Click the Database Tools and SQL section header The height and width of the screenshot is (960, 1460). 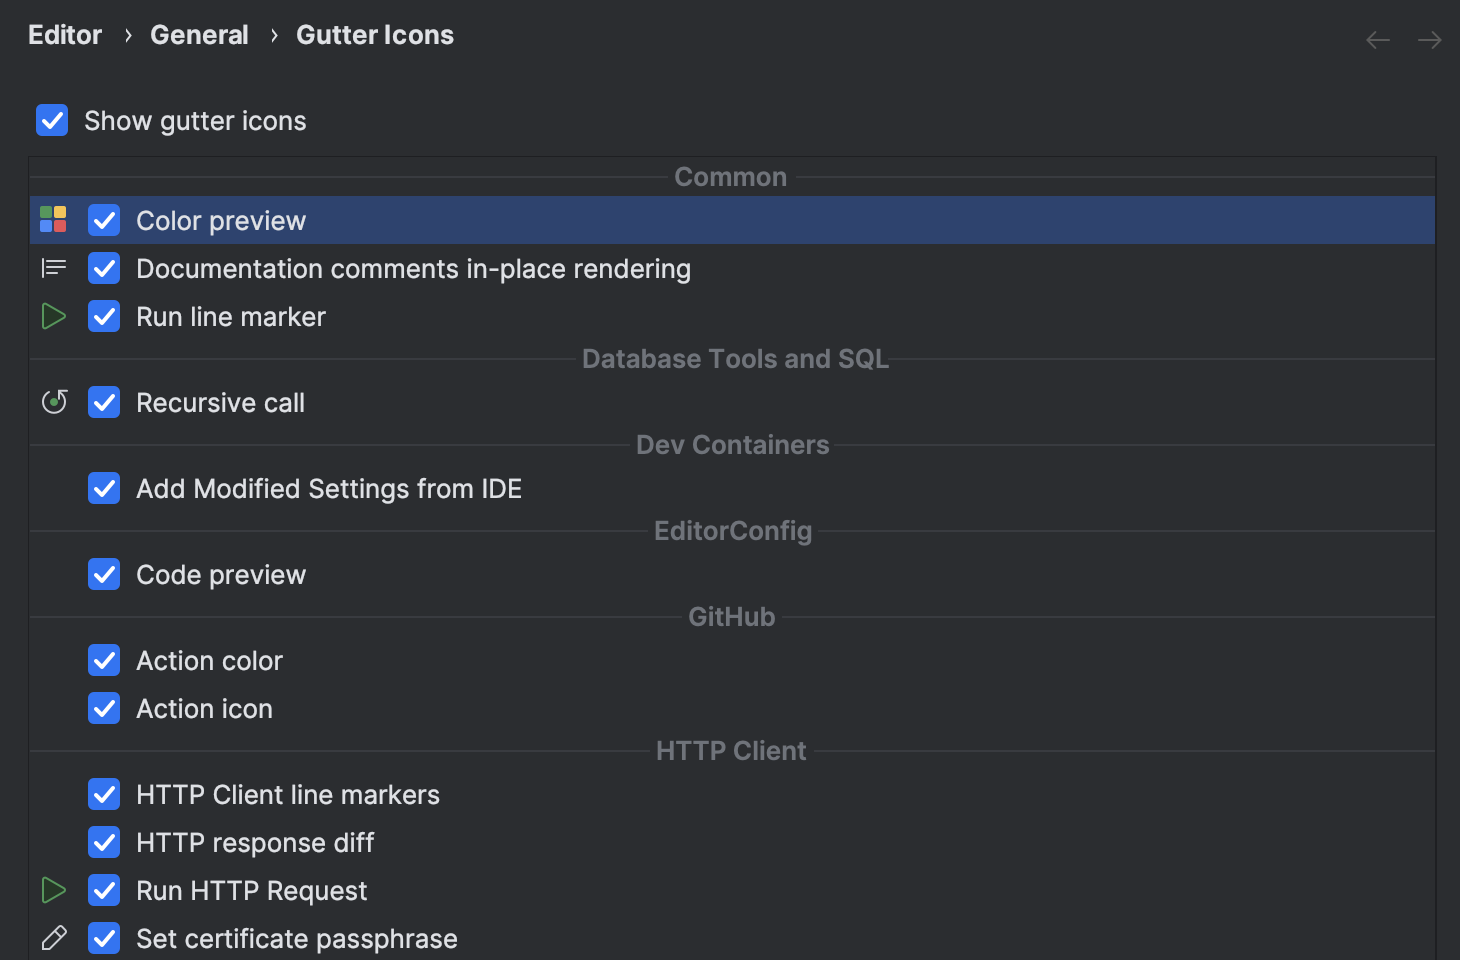(x=734, y=359)
